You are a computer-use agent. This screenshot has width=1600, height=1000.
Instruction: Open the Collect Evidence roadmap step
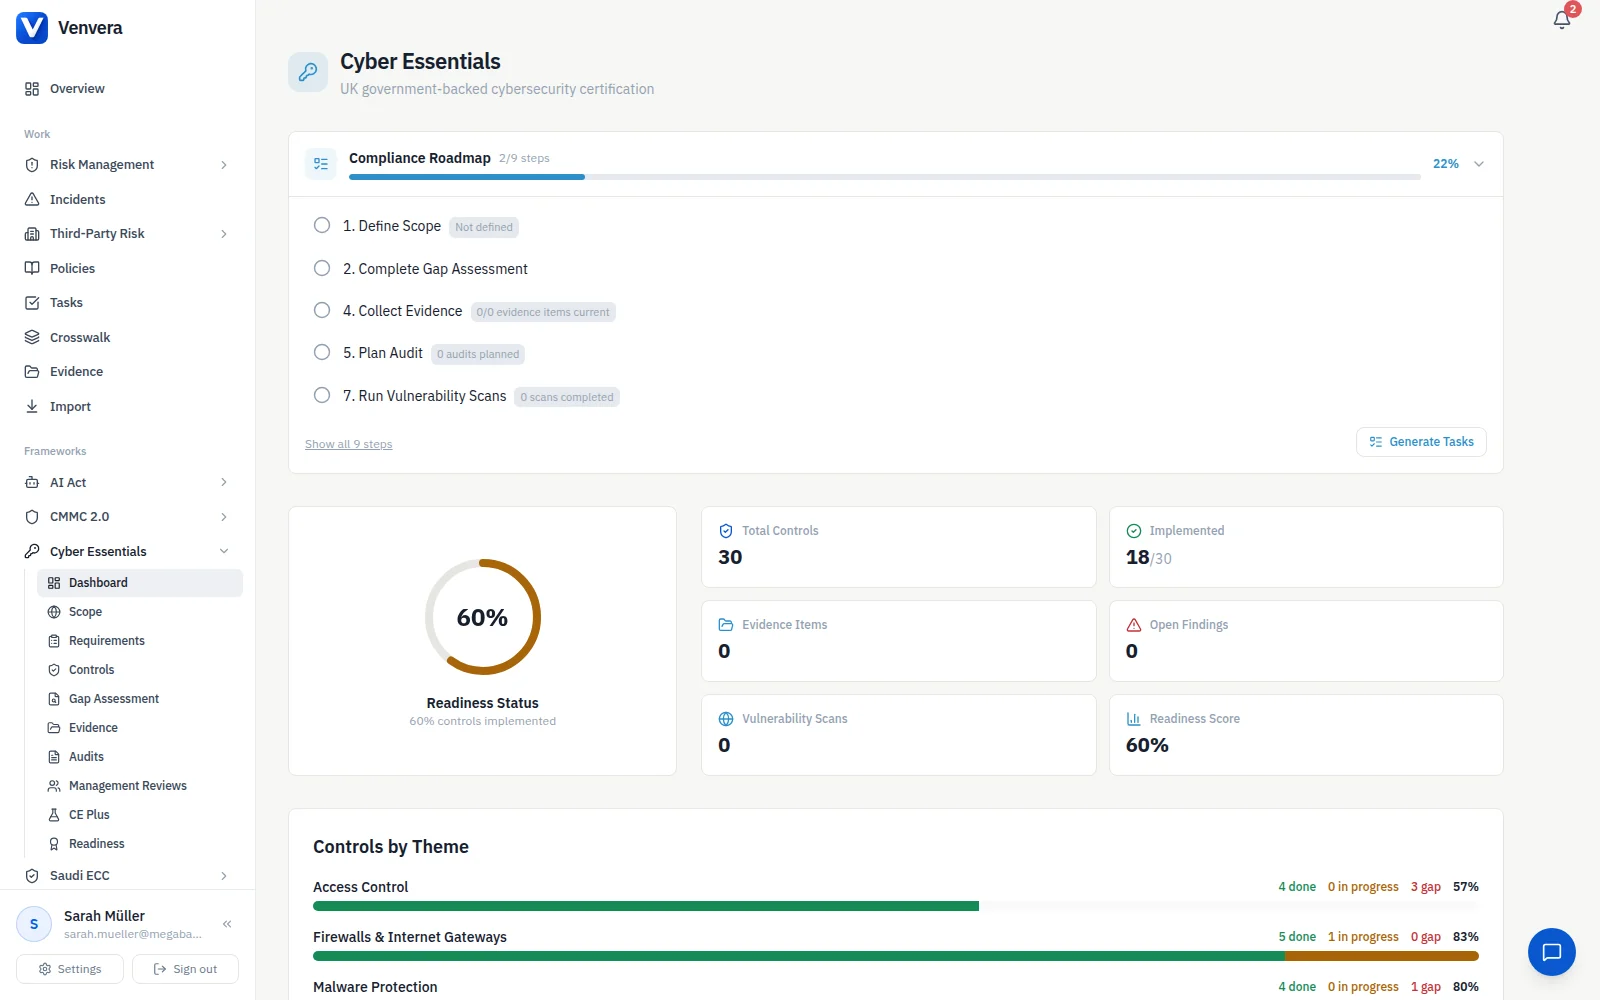click(403, 311)
